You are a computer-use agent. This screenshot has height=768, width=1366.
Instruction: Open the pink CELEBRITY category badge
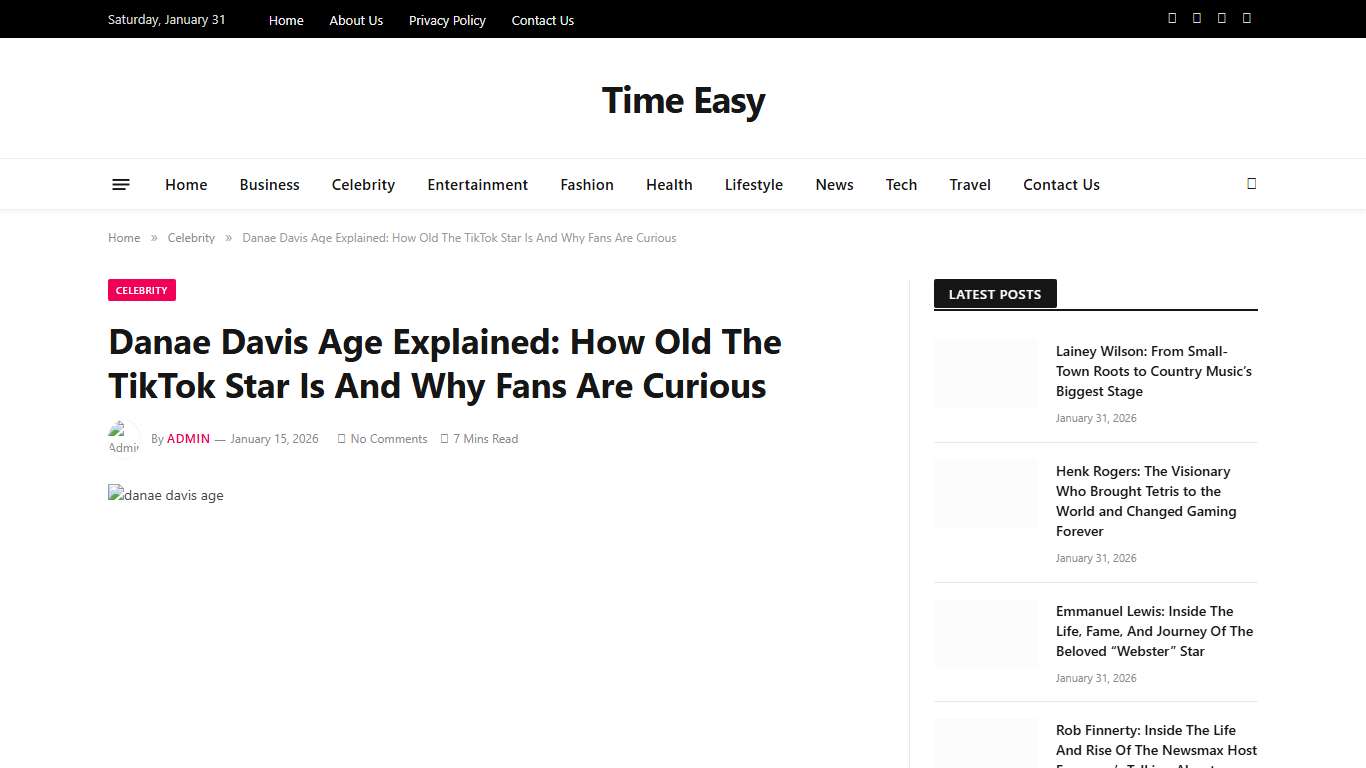click(141, 290)
